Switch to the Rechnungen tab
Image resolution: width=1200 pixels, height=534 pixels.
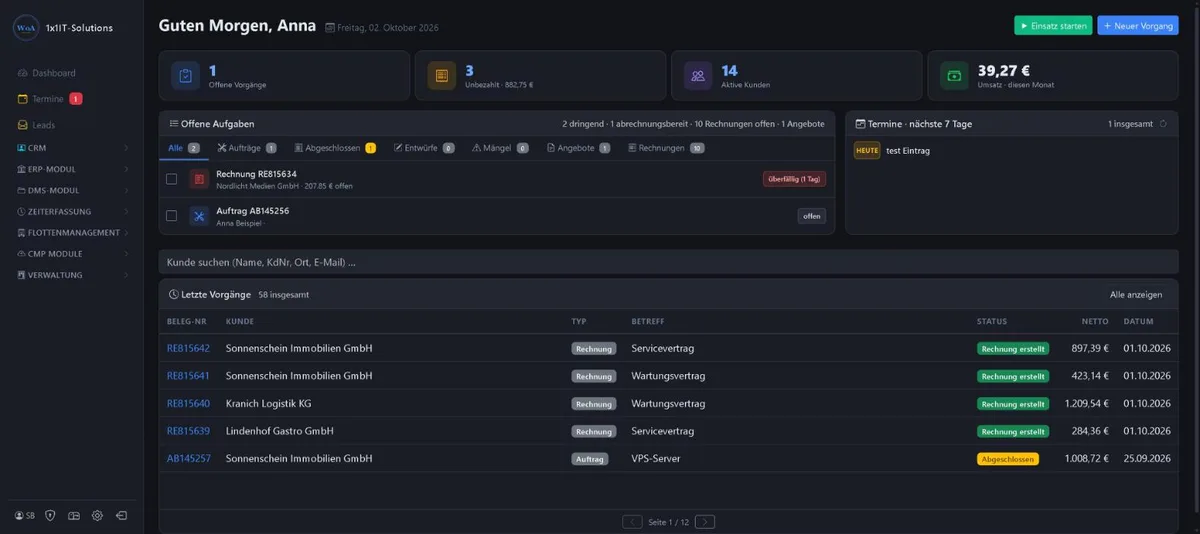[x=666, y=148]
